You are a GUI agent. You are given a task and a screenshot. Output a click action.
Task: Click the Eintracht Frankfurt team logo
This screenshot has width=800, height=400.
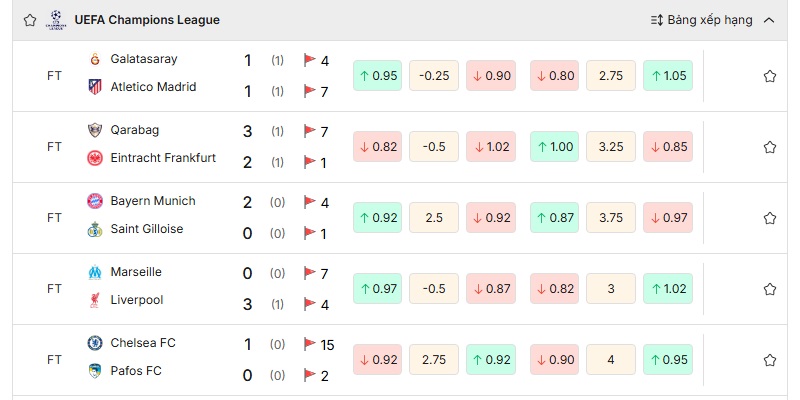[x=95, y=158]
